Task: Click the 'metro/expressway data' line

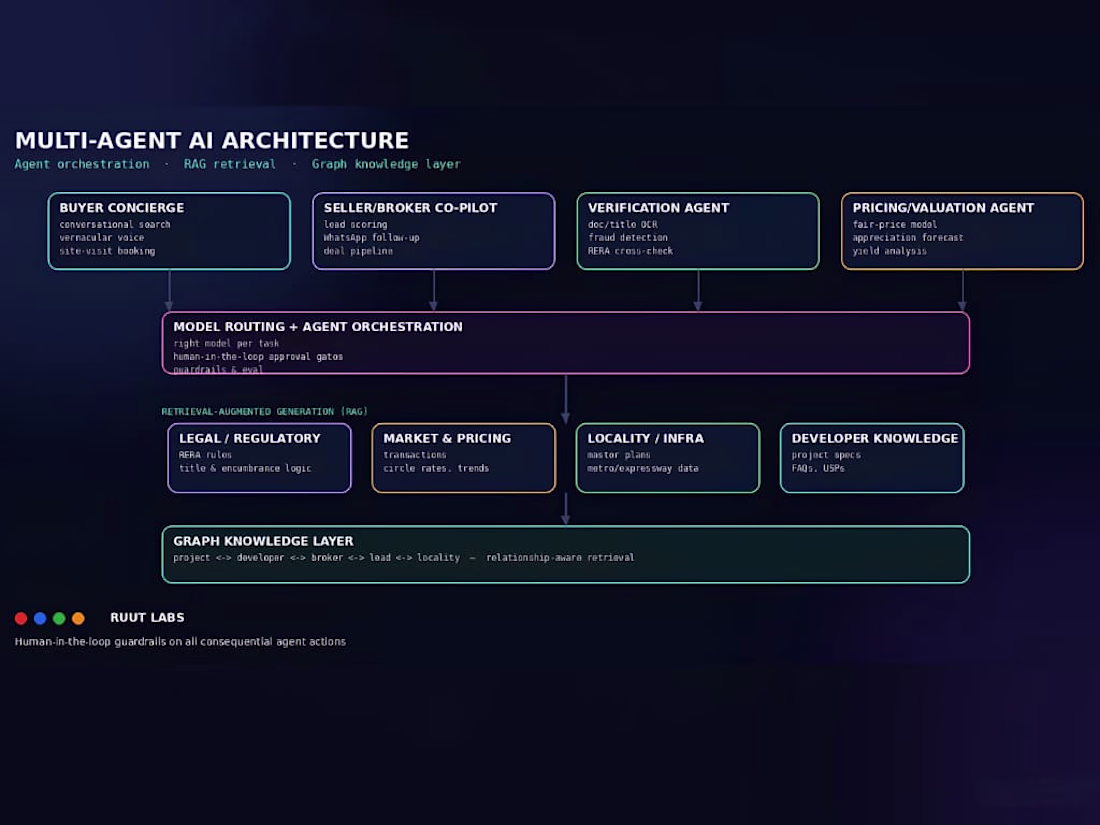Action: 643,469
